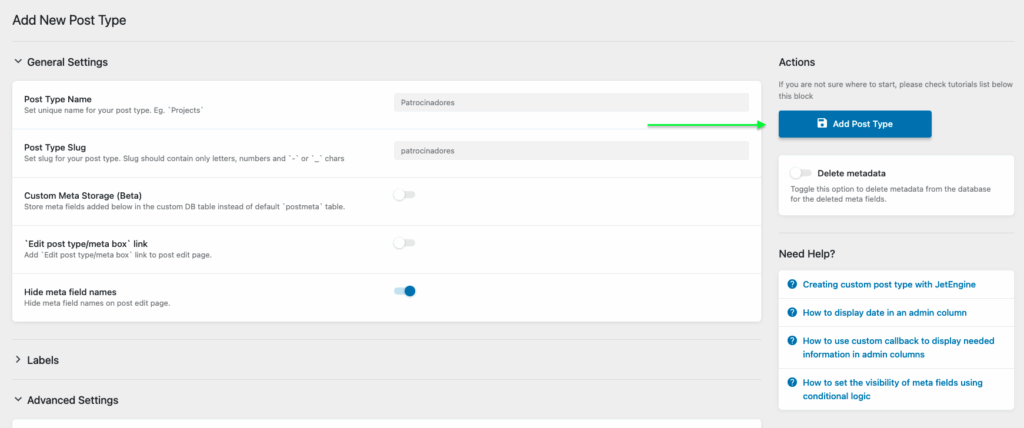Expand the Labels section
The image size is (1024, 428).
point(18,360)
